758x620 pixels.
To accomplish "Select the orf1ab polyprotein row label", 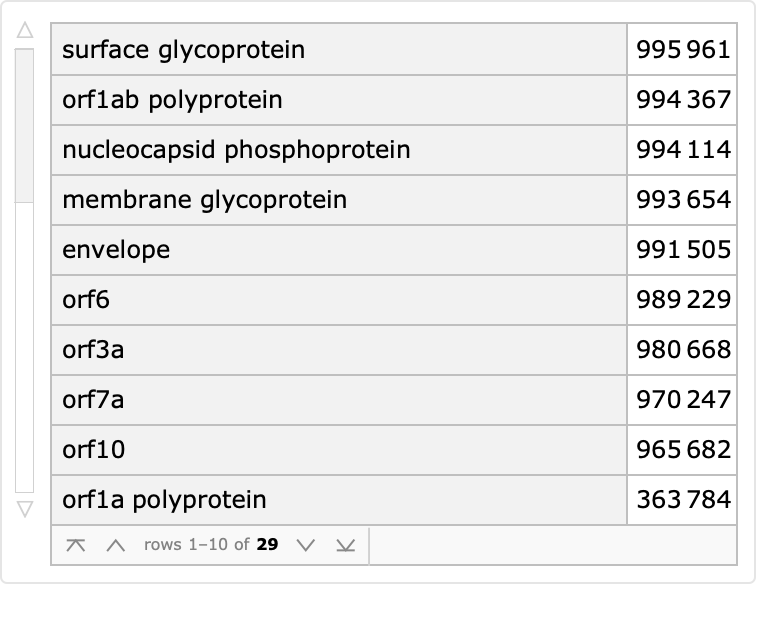I will [172, 99].
